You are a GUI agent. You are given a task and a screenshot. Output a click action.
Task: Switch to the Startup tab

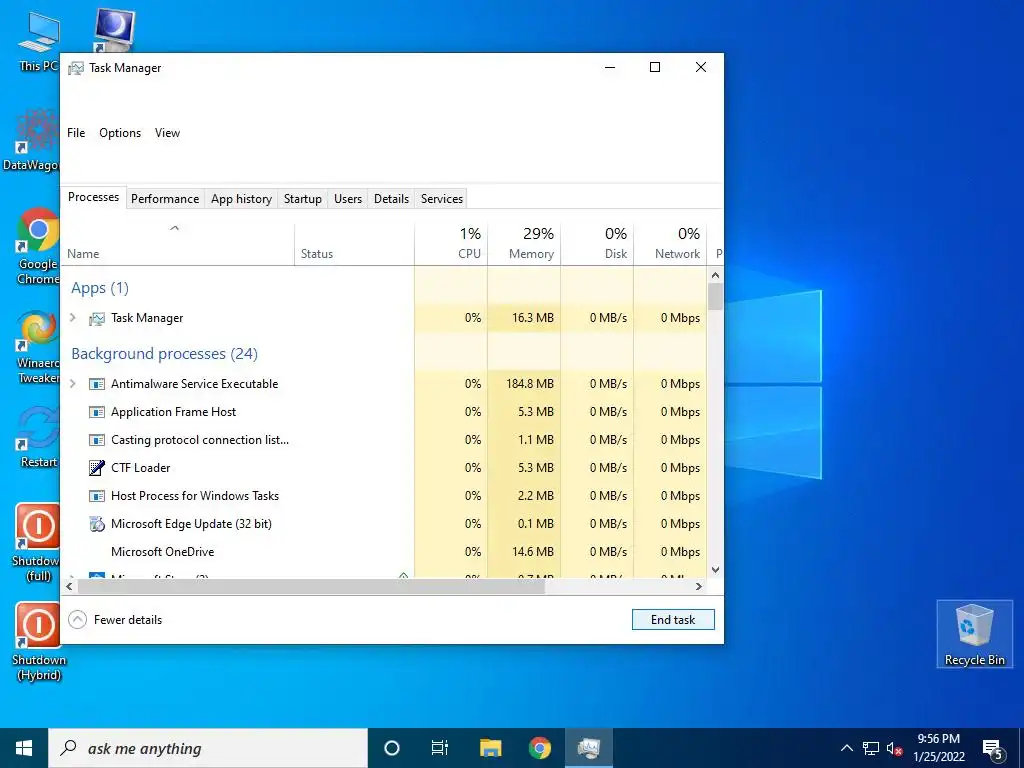[x=302, y=199]
